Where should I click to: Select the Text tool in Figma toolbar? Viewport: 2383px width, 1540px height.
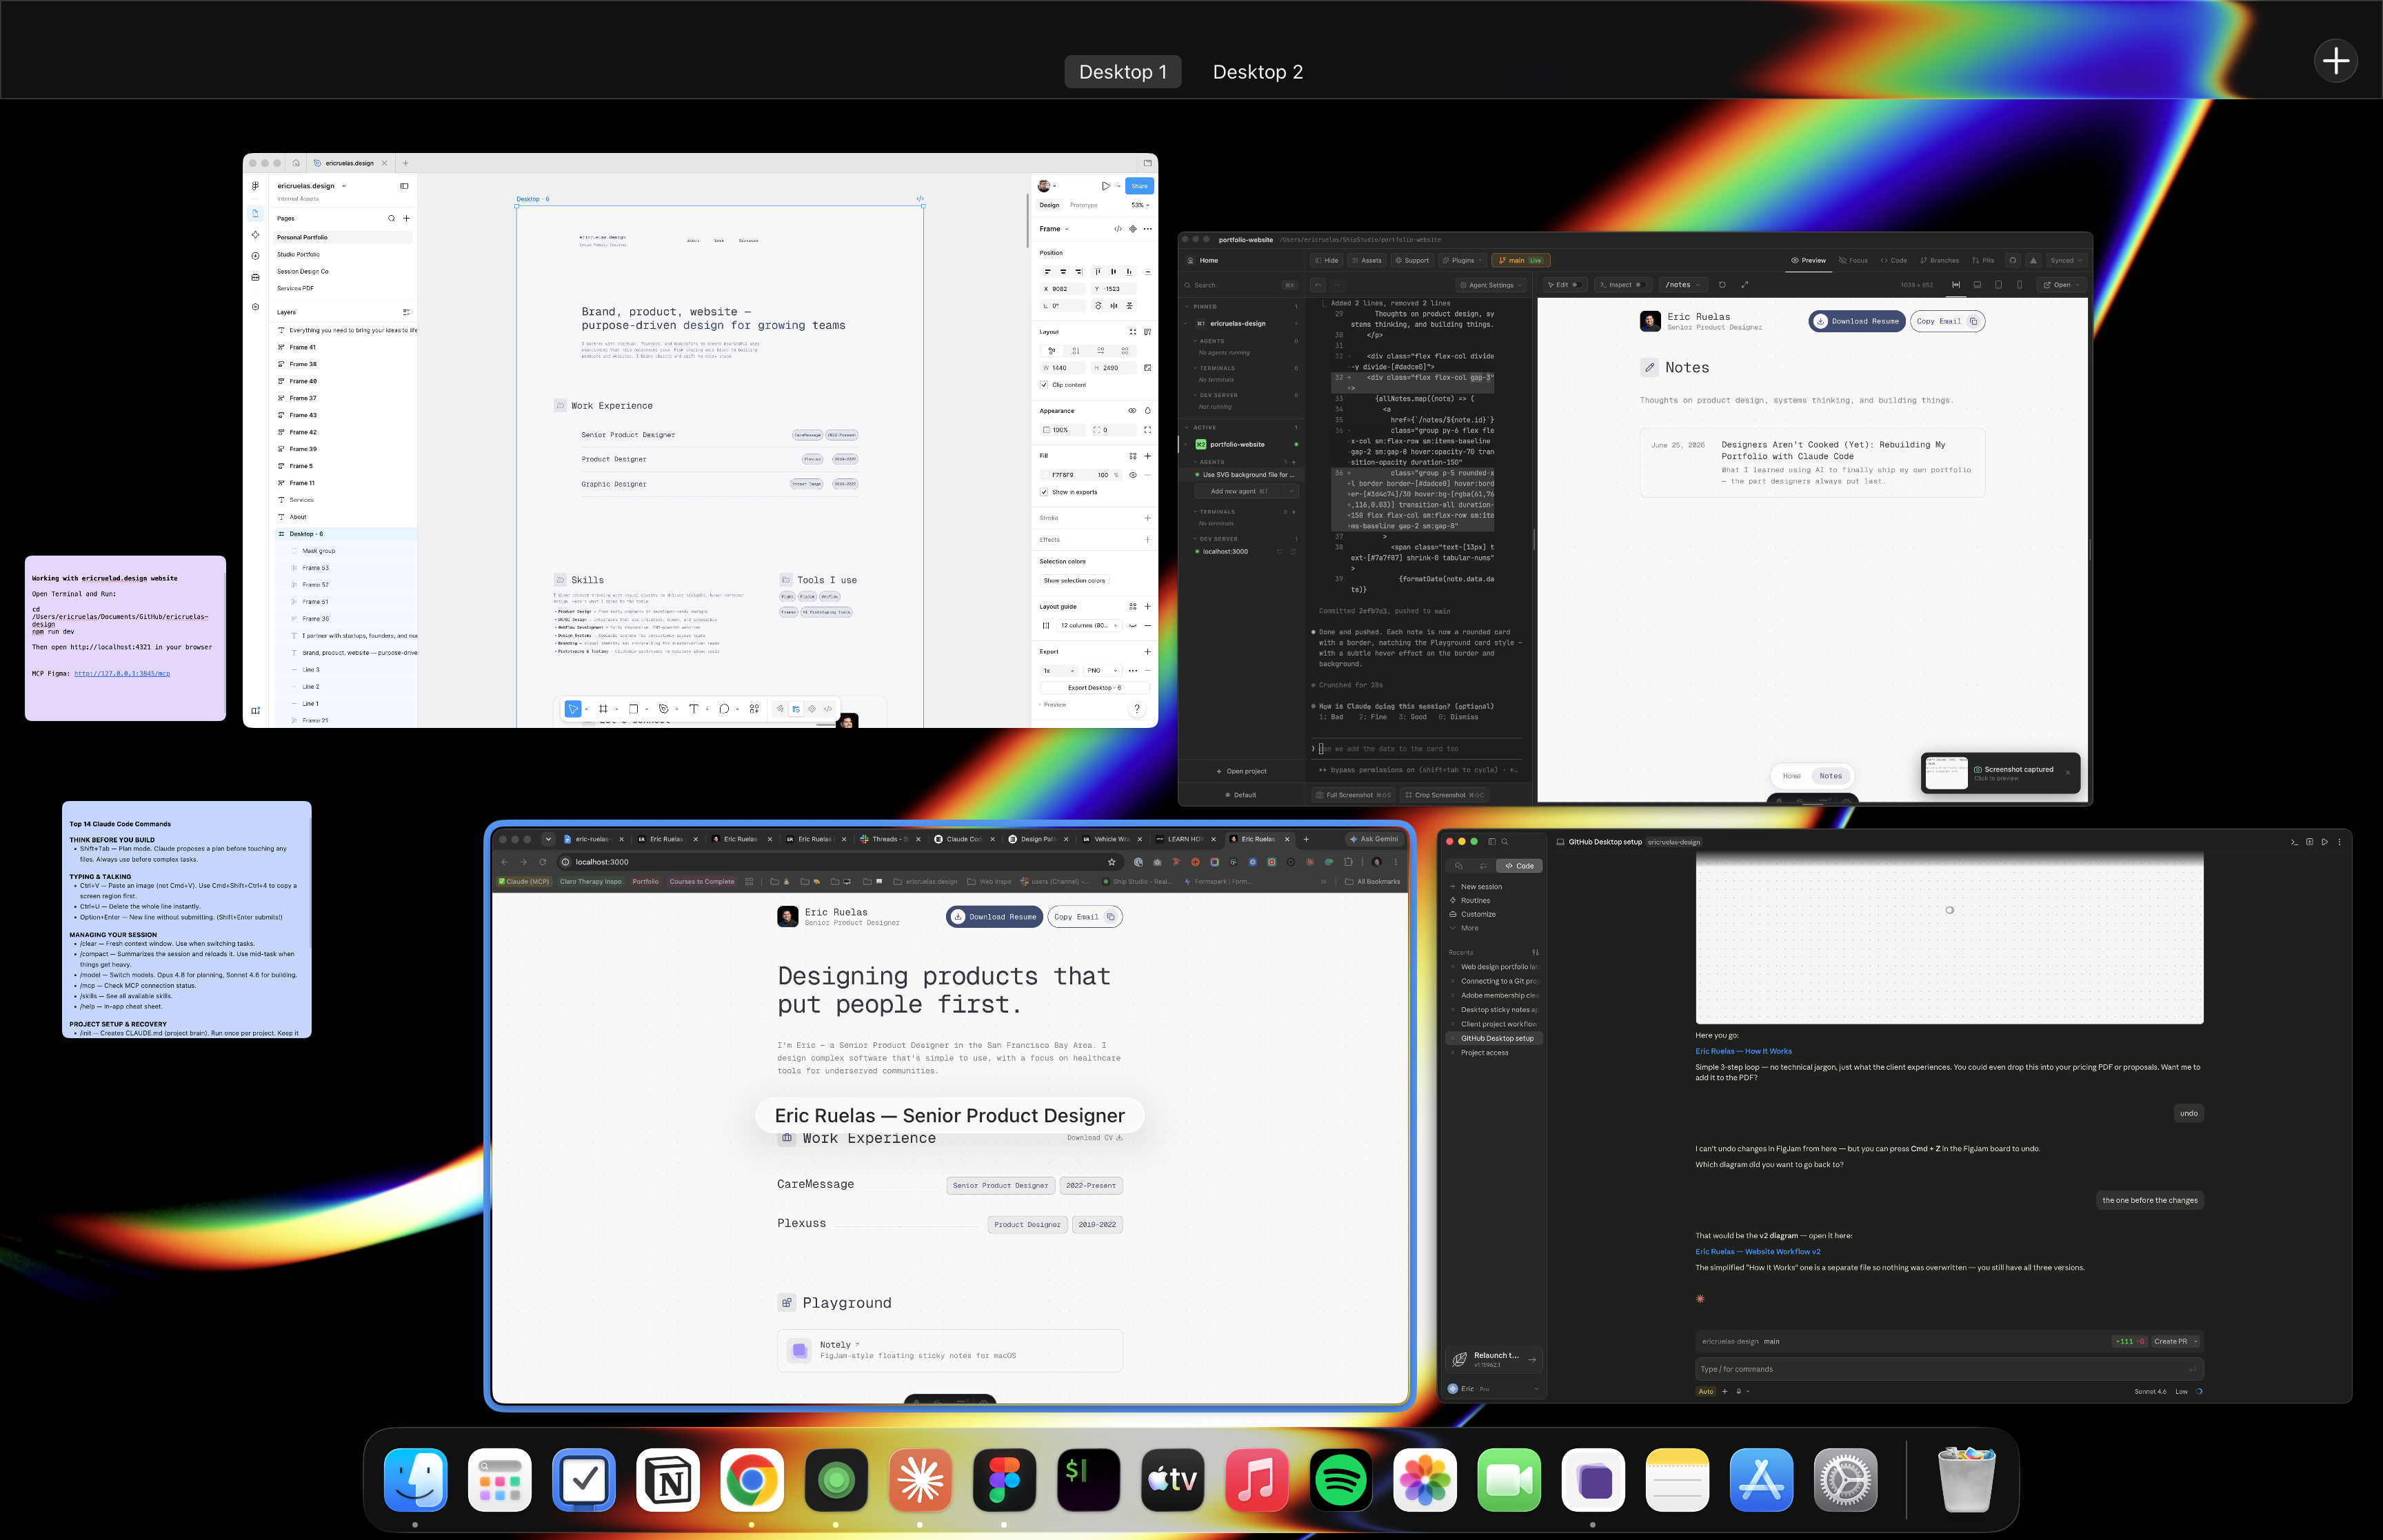click(x=693, y=709)
